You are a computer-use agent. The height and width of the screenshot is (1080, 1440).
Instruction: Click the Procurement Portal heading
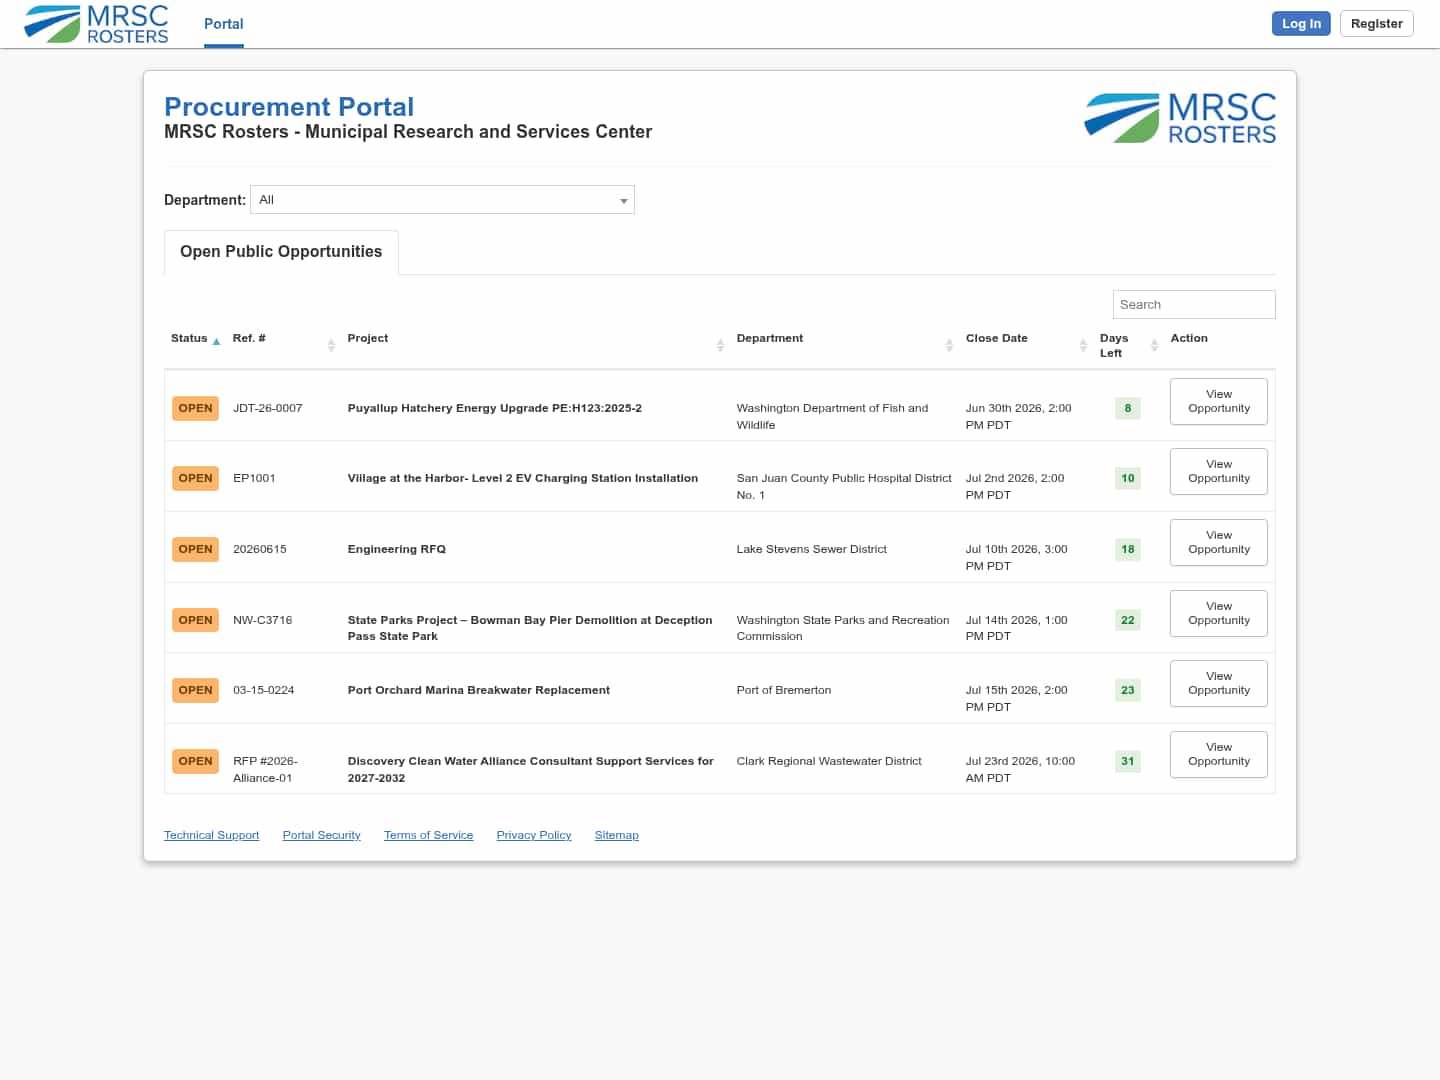pyautogui.click(x=289, y=107)
